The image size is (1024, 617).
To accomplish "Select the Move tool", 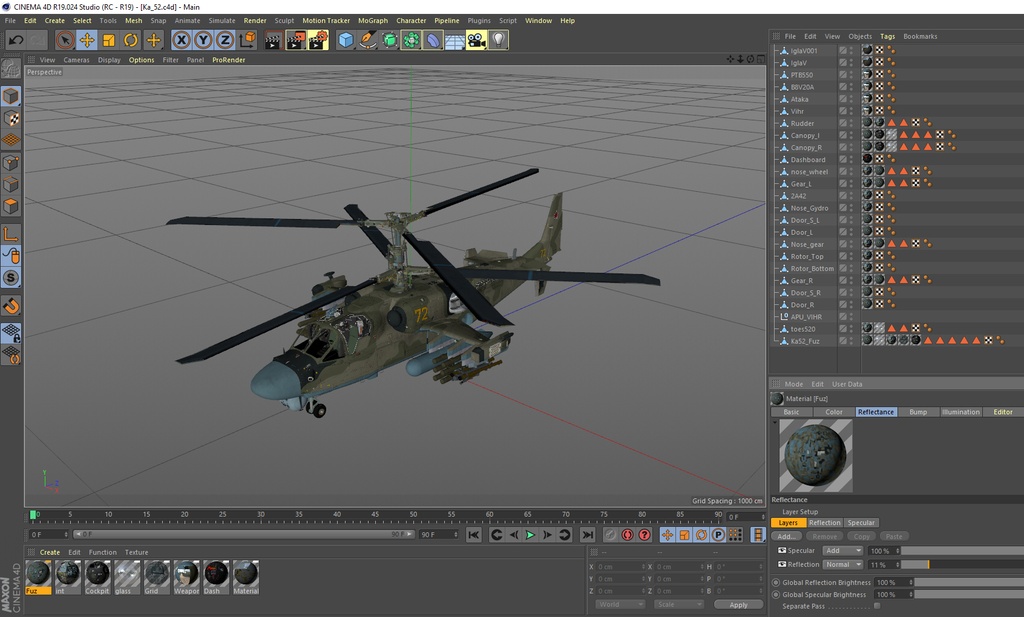I will (x=87, y=40).
